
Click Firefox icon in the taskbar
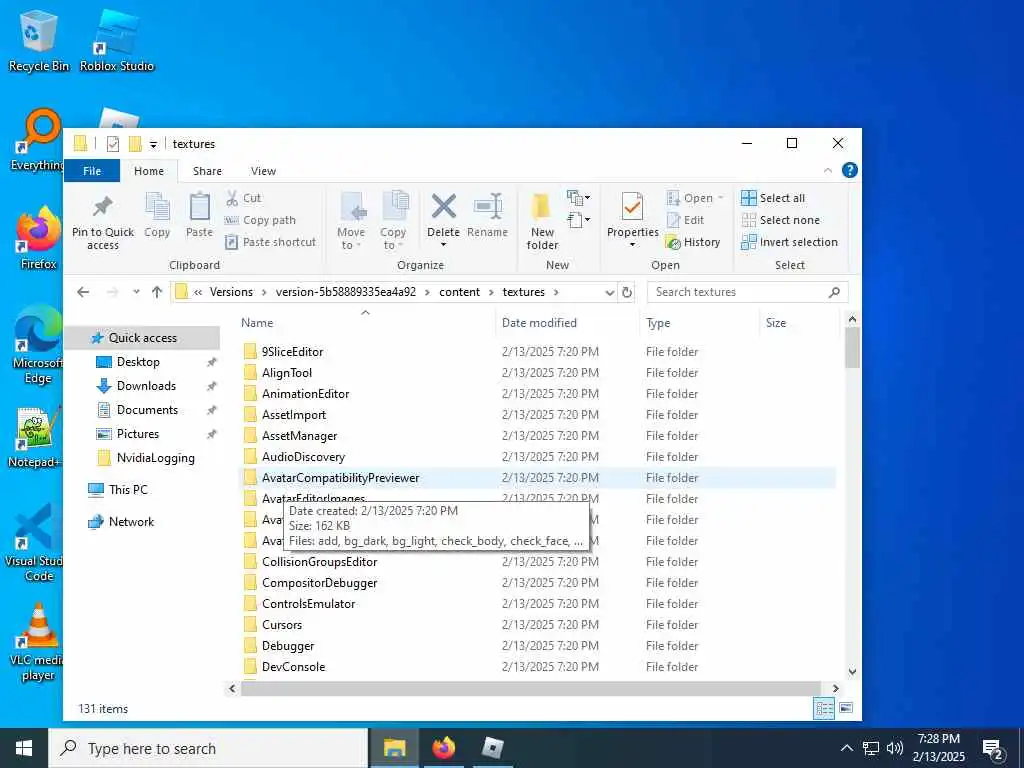[x=443, y=748]
